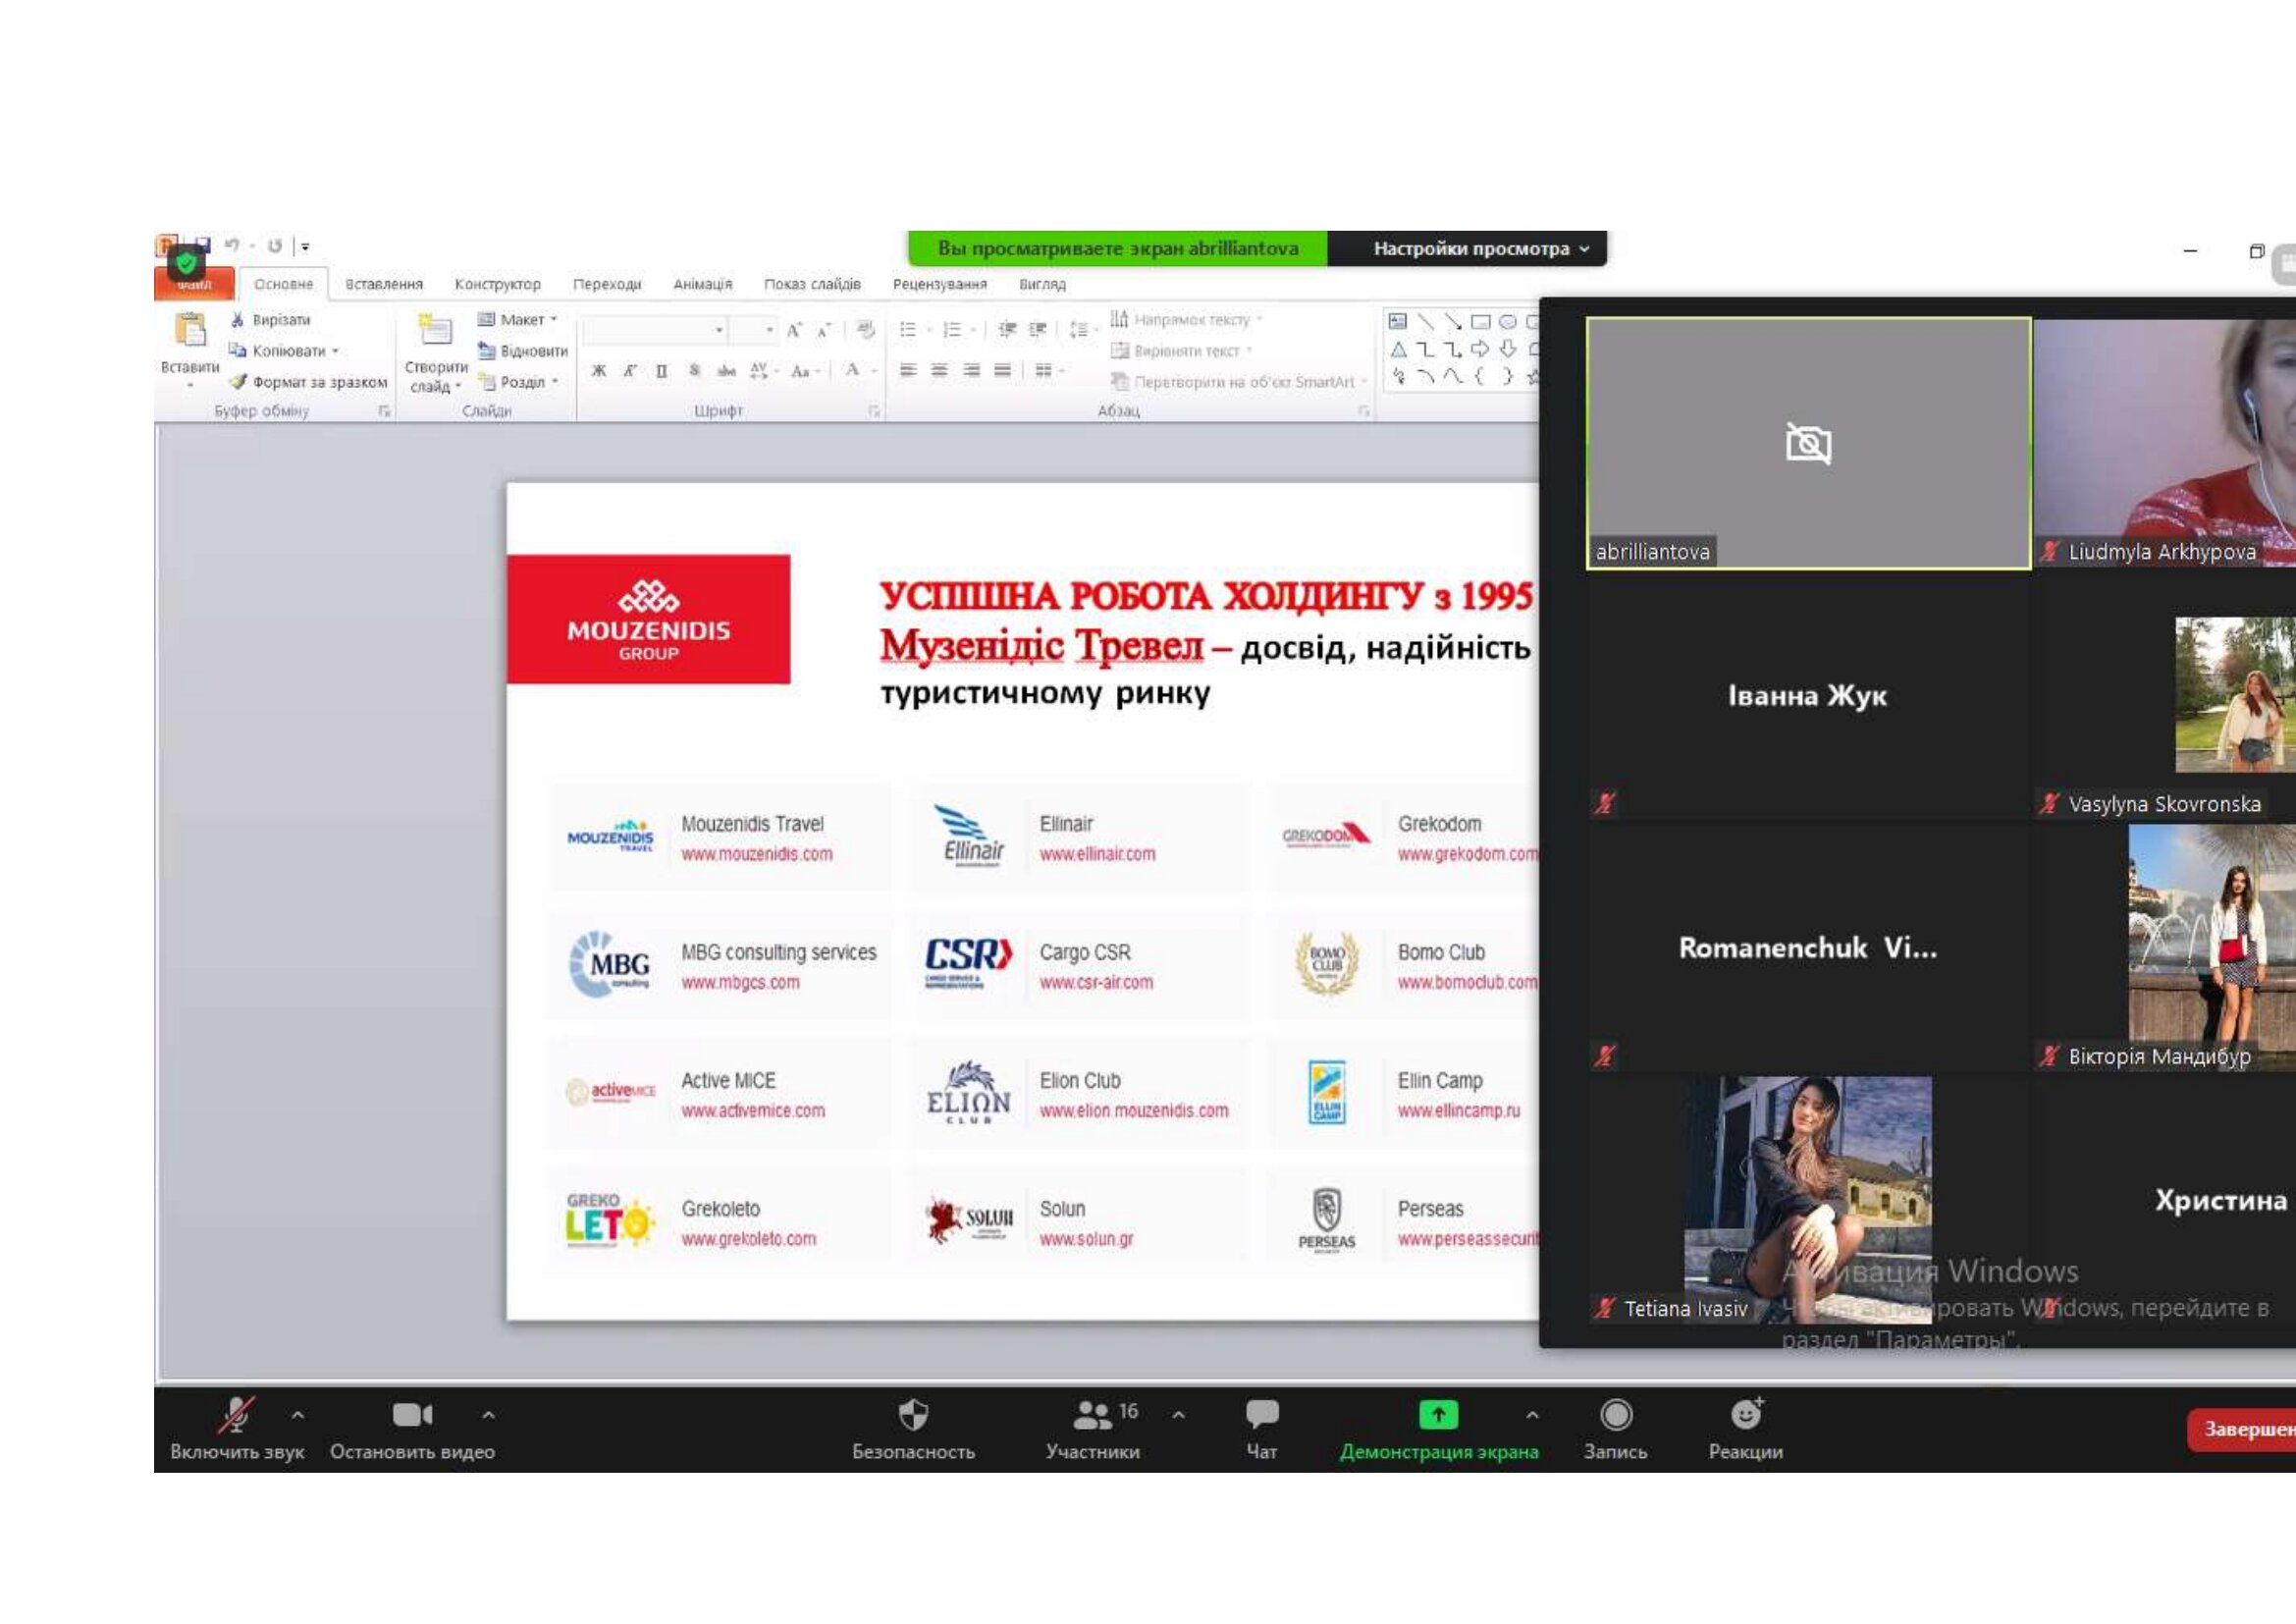
Task: Click the Increase indent icon
Action: tap(1038, 329)
